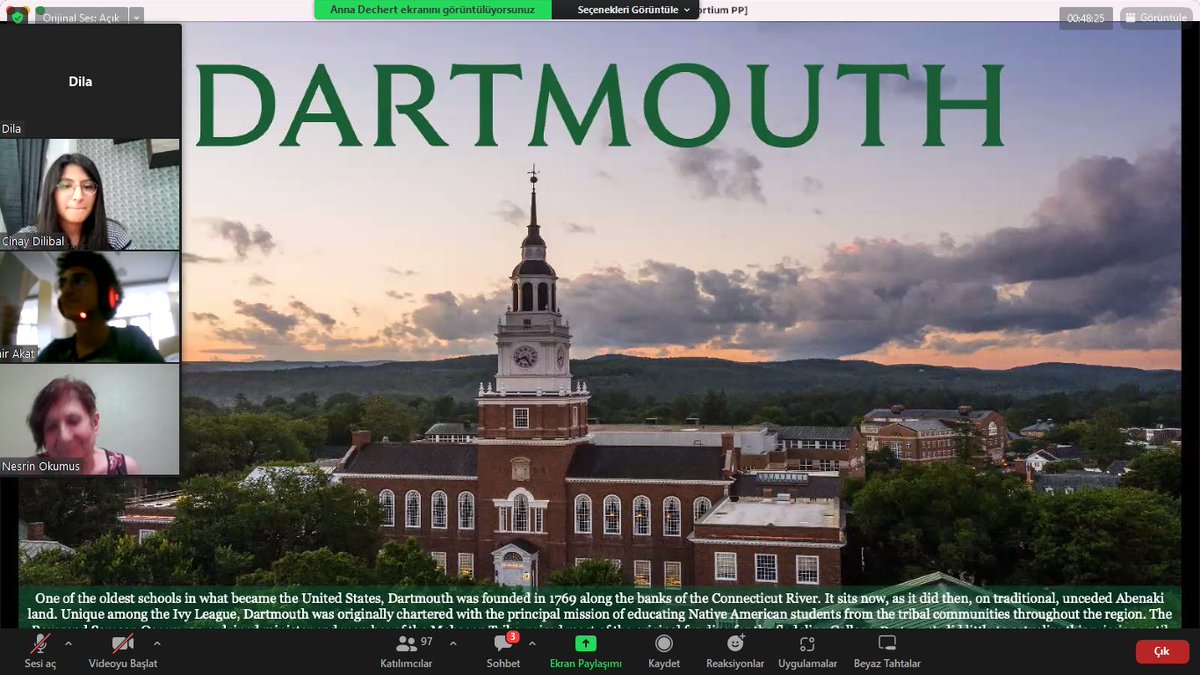The height and width of the screenshot is (675, 1200).
Task: Click the green security shield icon
Action: 16,16
